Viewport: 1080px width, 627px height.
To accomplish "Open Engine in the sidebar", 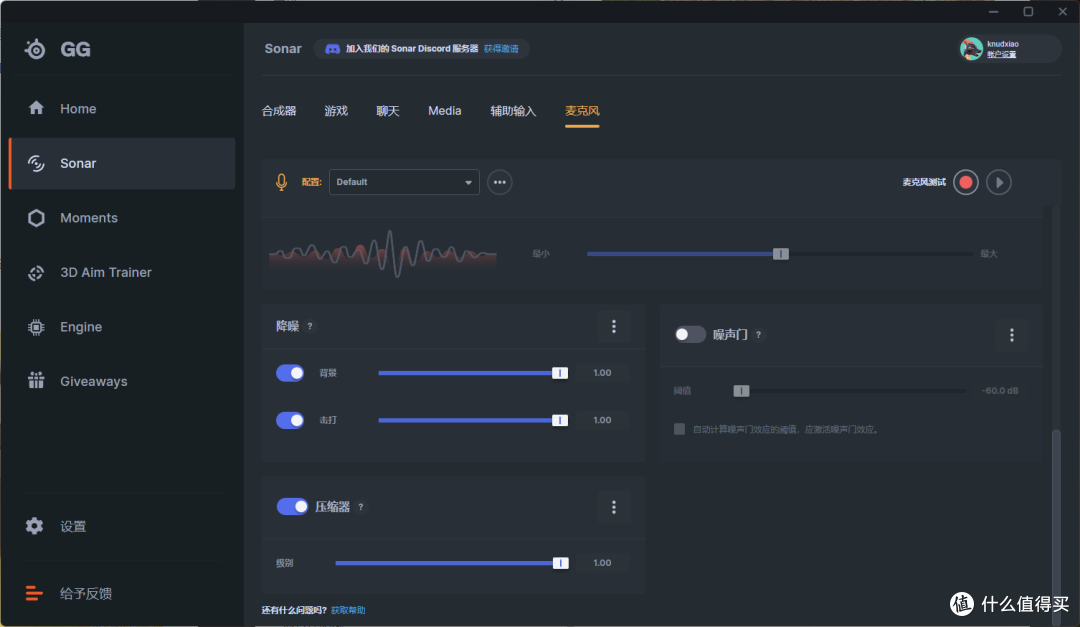I will point(122,327).
